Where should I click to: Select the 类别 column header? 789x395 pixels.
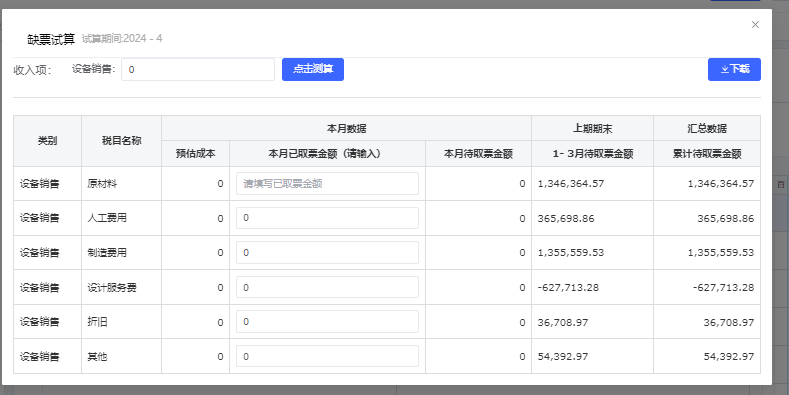[47, 141]
